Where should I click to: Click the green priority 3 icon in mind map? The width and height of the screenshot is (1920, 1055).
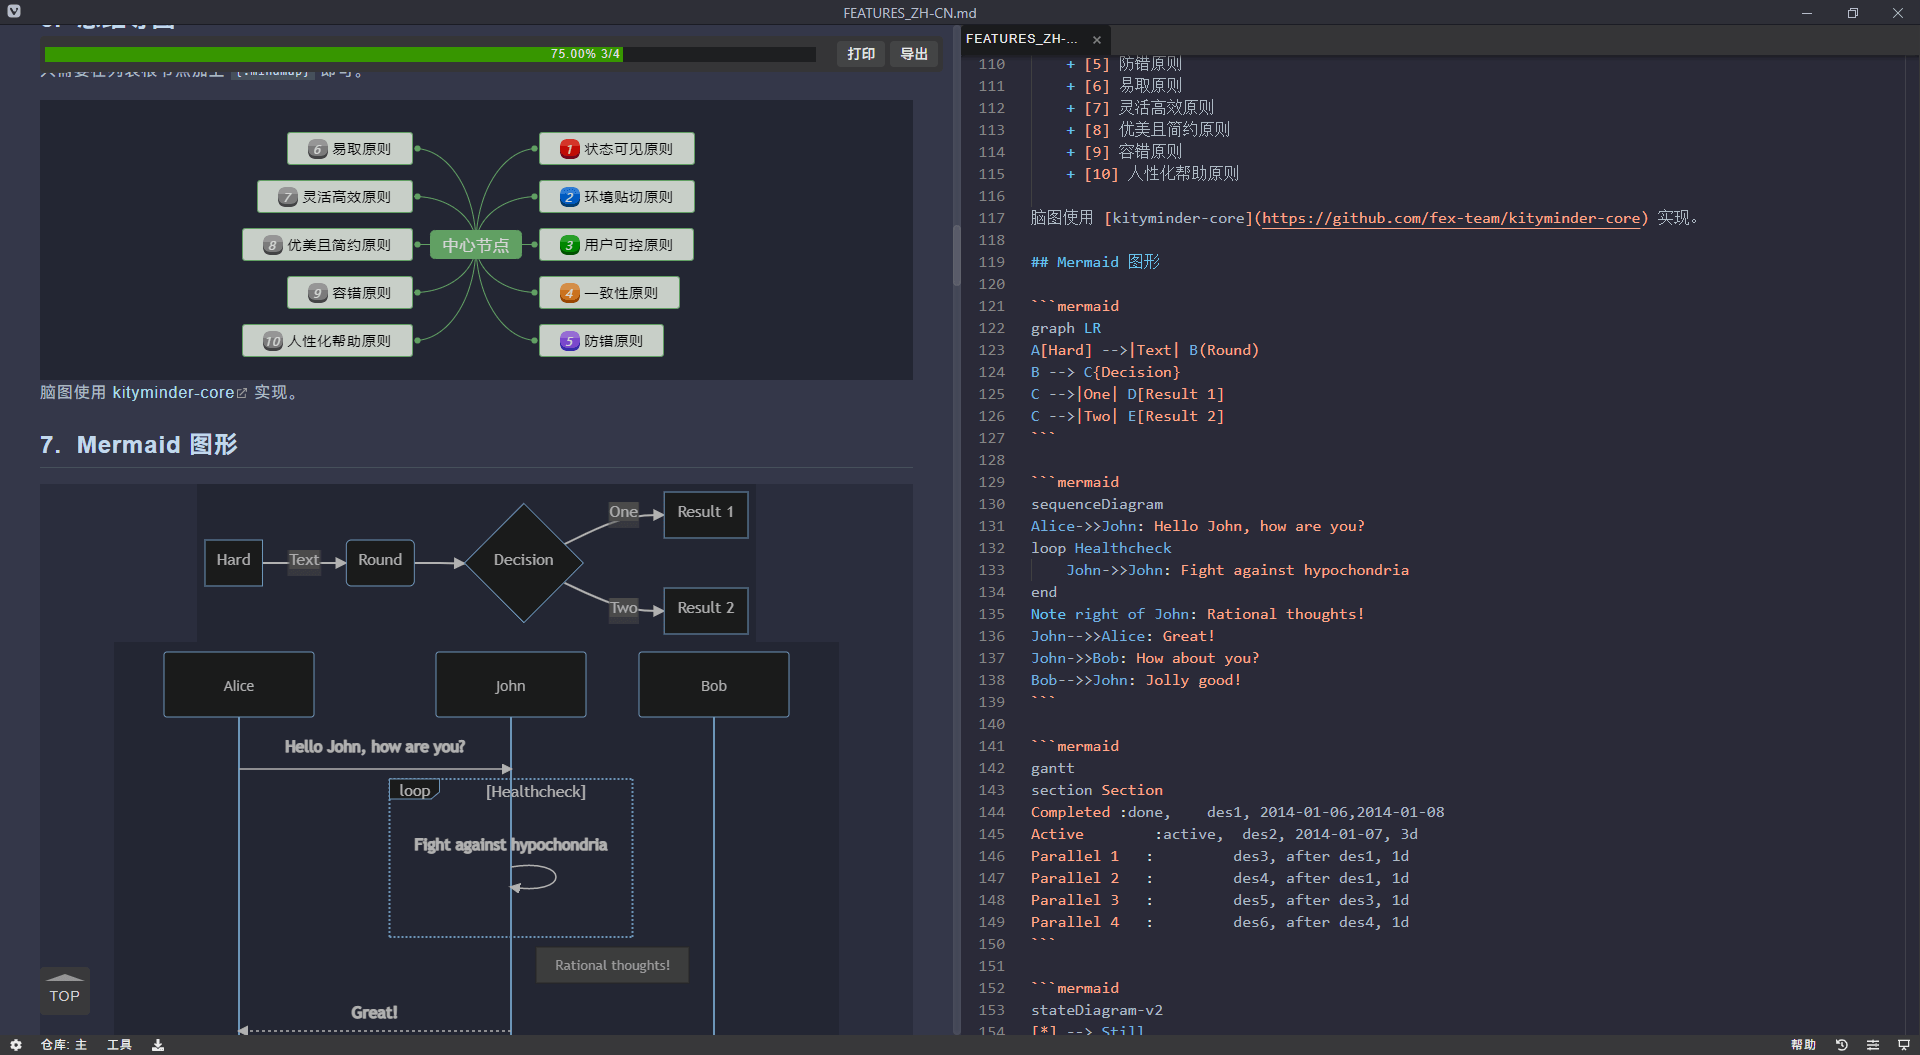[x=569, y=245]
